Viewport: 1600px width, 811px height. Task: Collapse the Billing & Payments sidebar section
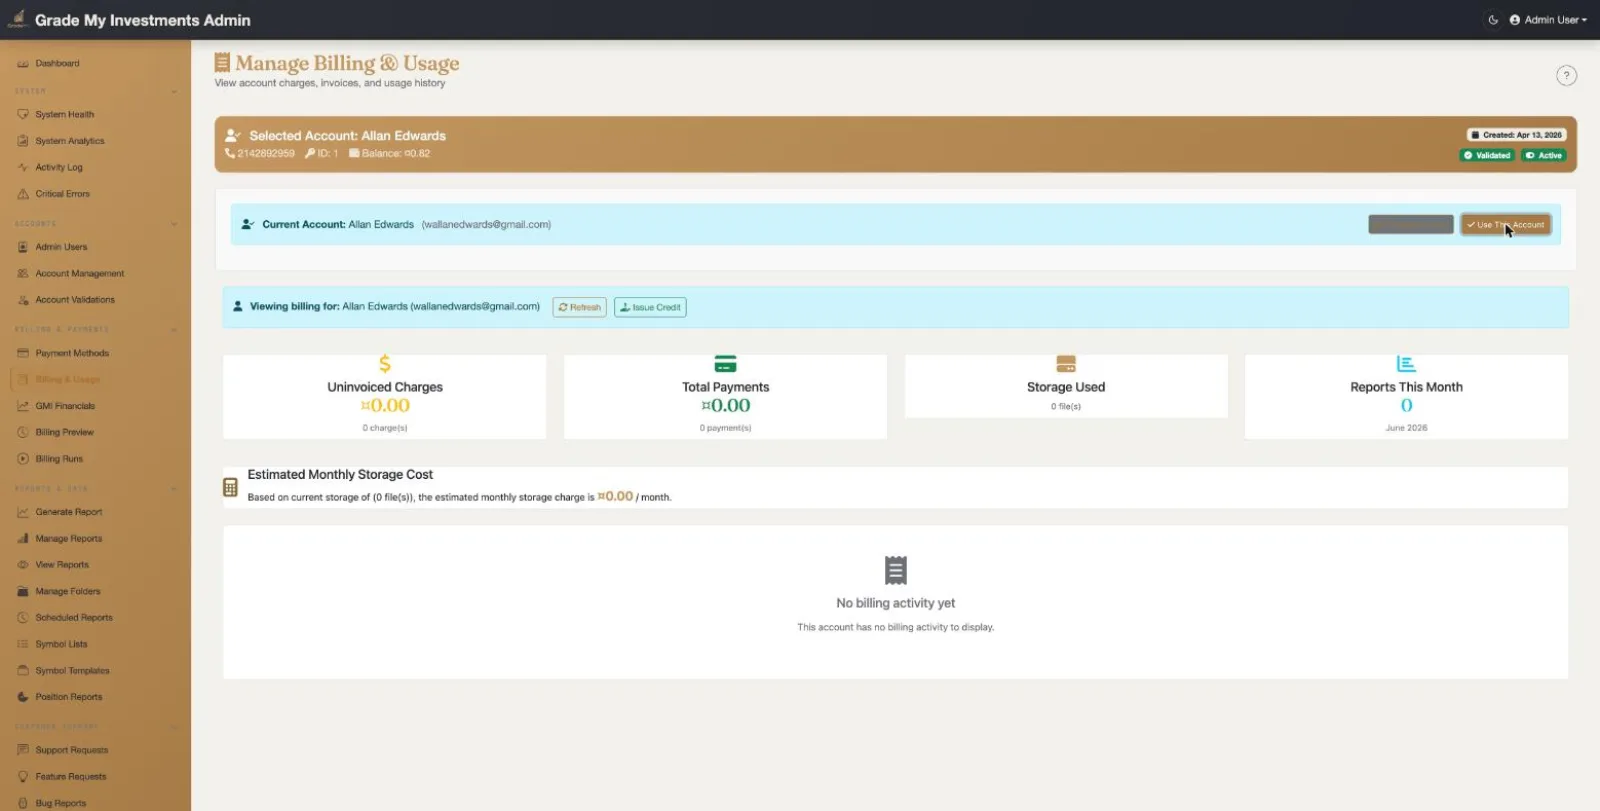(174, 330)
